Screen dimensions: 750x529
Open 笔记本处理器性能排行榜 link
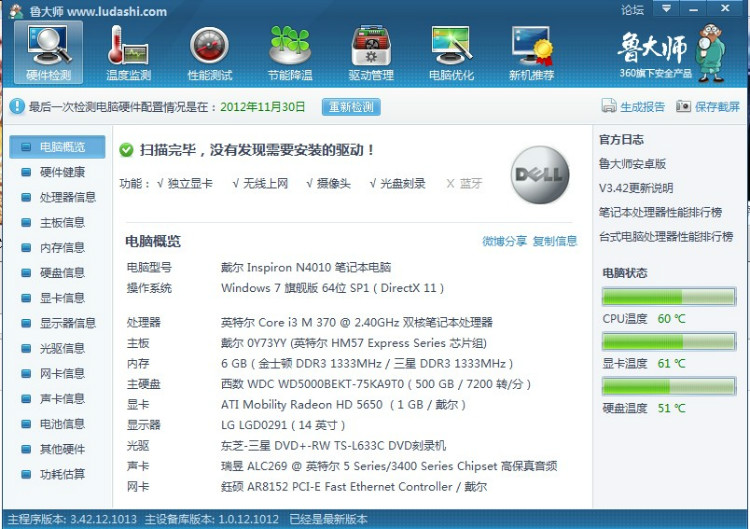660,212
